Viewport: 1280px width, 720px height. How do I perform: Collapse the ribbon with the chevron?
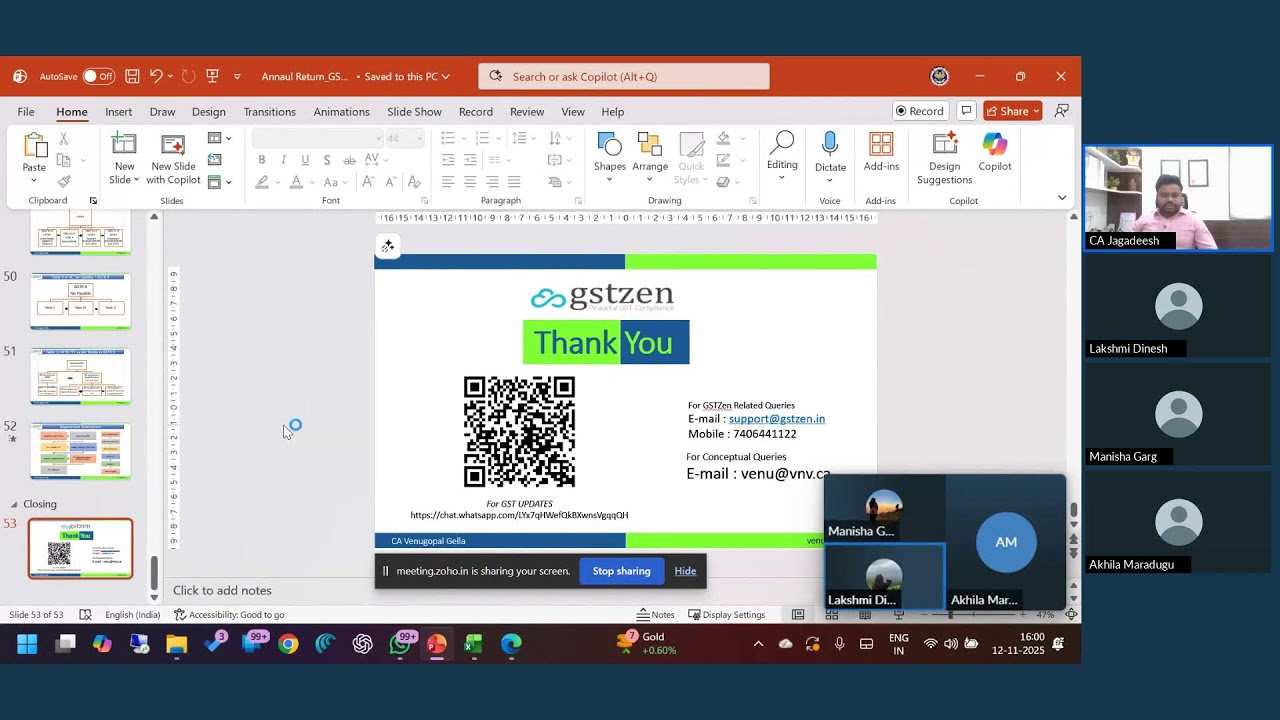pos(1062,198)
